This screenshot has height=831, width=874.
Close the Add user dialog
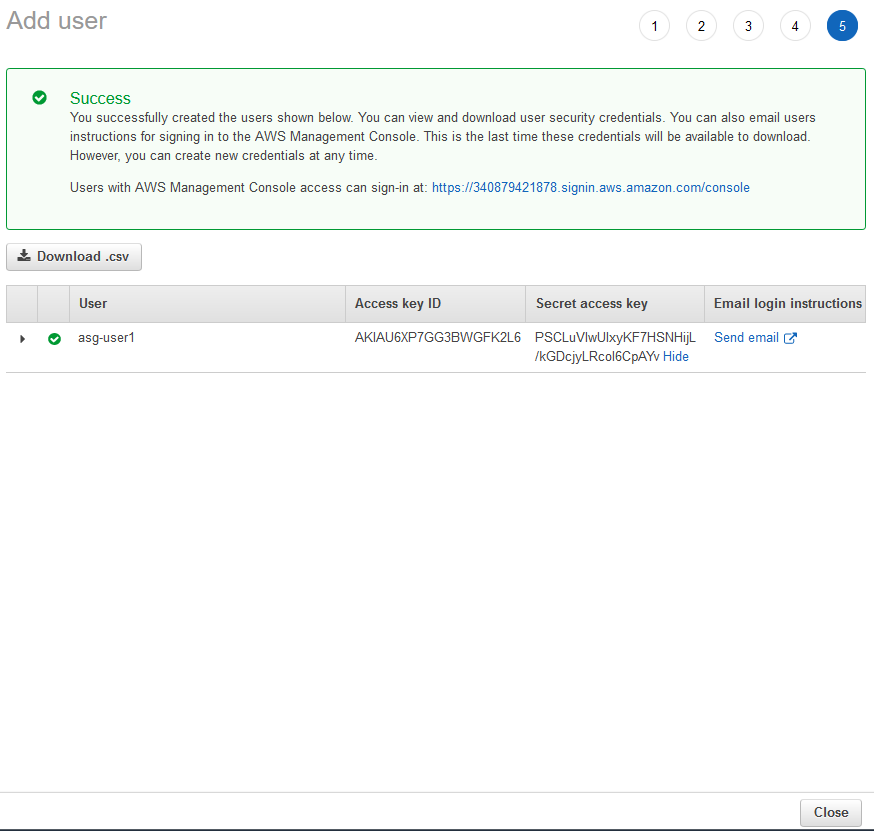point(830,812)
